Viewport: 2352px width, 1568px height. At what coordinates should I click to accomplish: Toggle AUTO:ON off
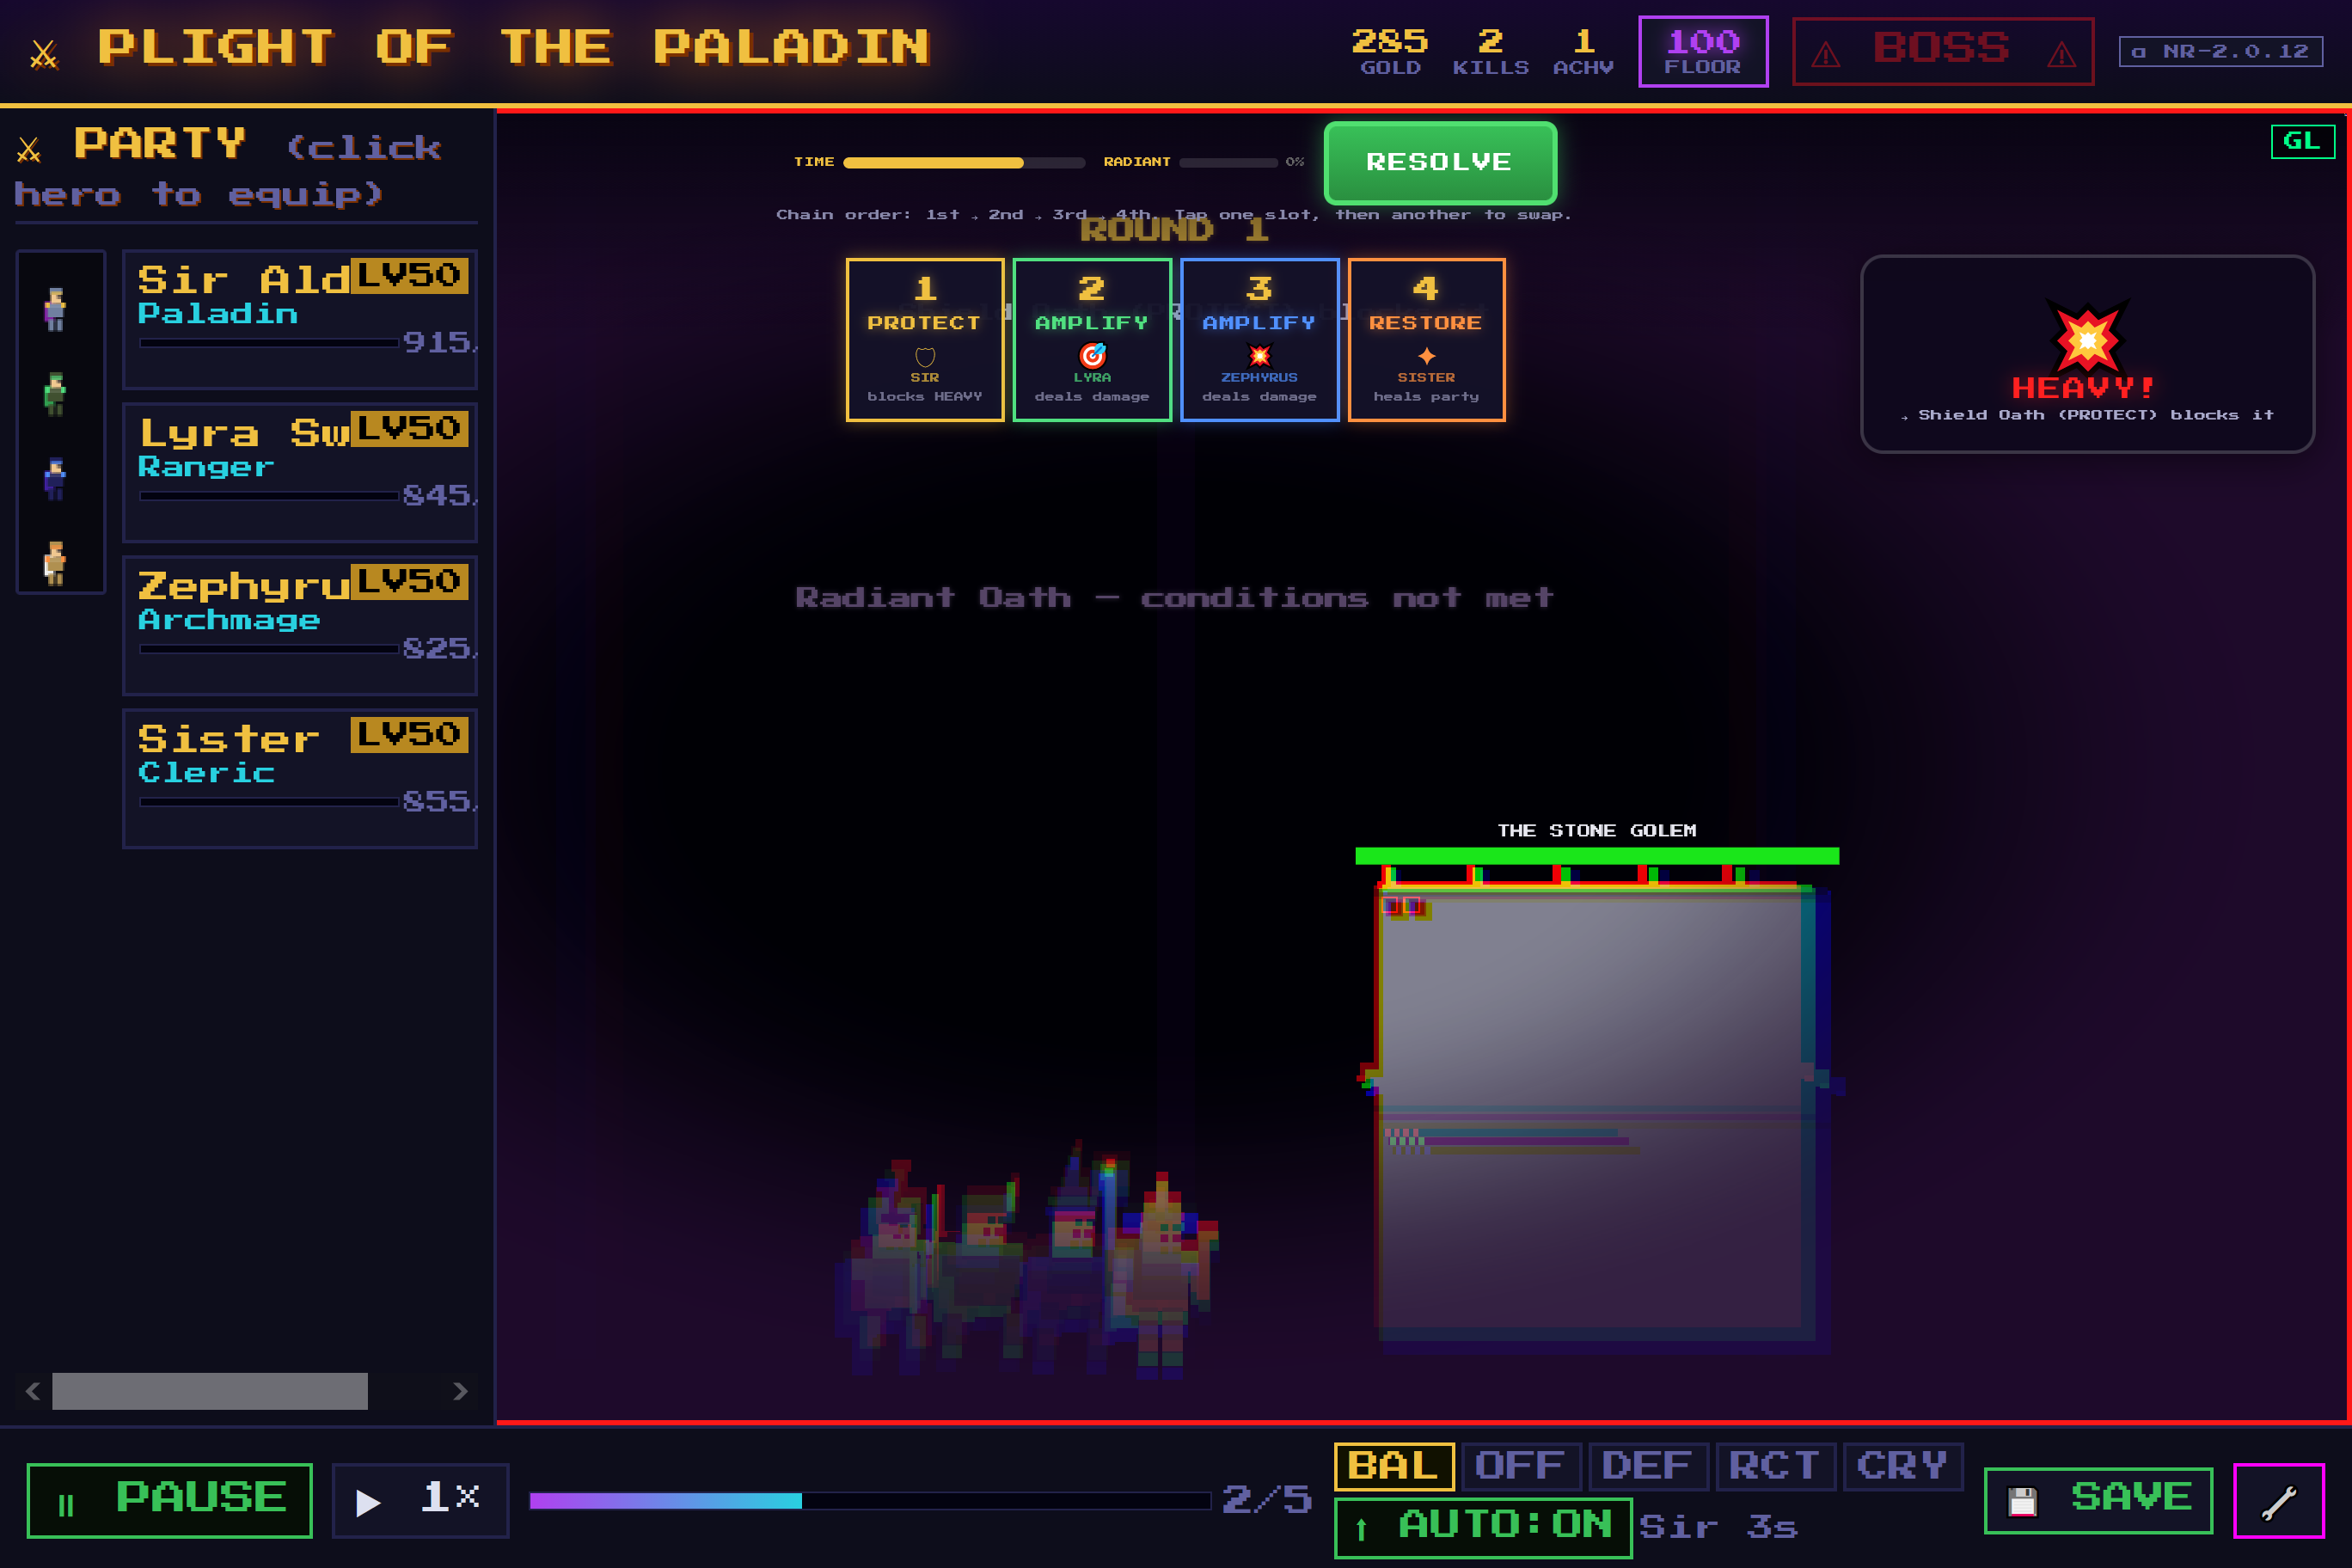click(x=1482, y=1527)
